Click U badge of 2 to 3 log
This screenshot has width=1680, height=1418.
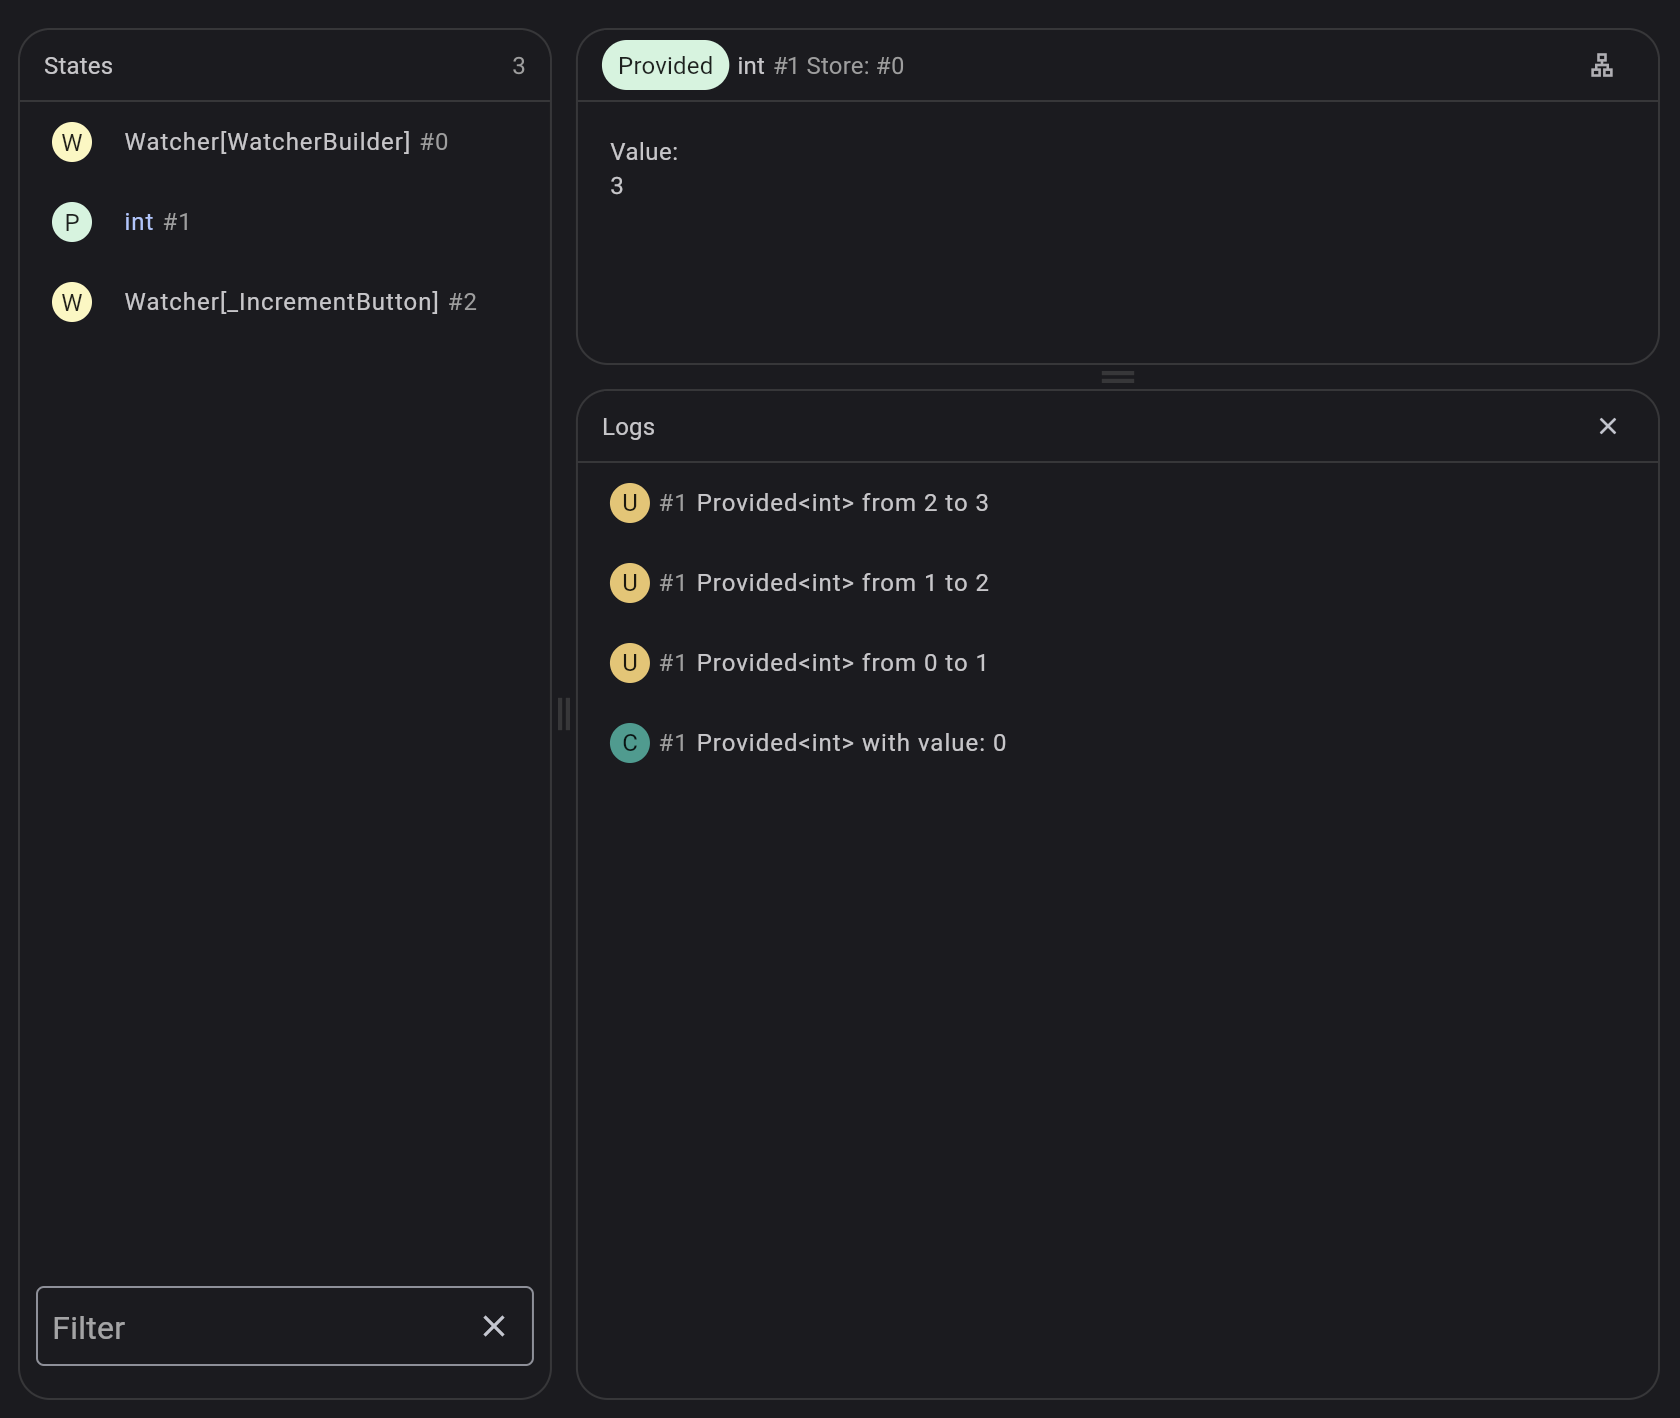tap(630, 503)
